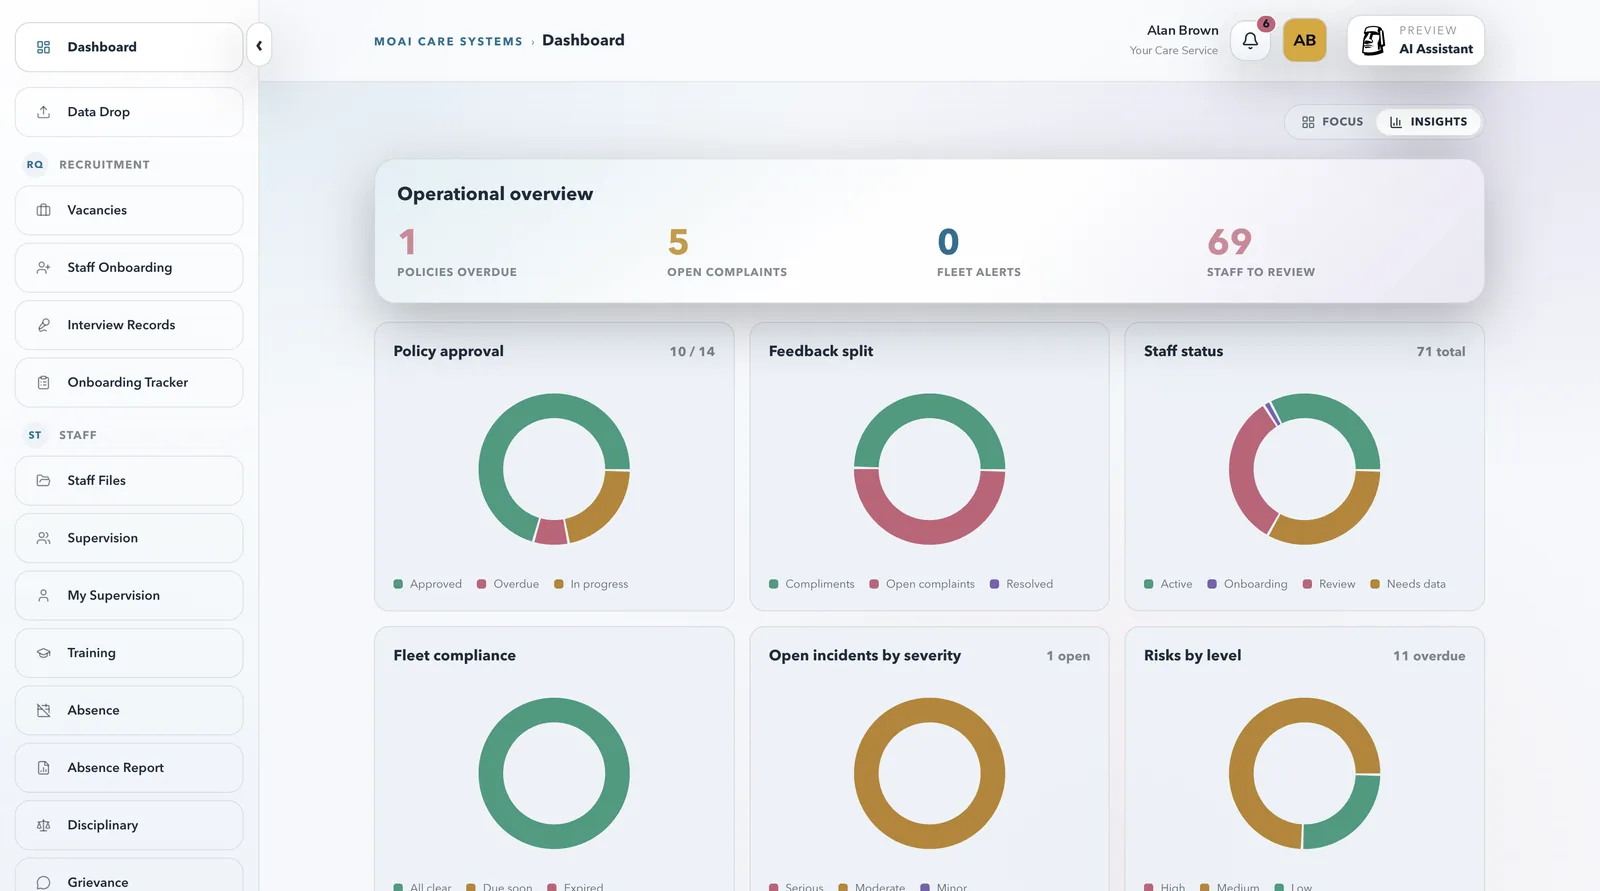Viewport: 1600px width, 891px height.
Task: Open Dashboard in the sidebar
Action: tap(129, 47)
